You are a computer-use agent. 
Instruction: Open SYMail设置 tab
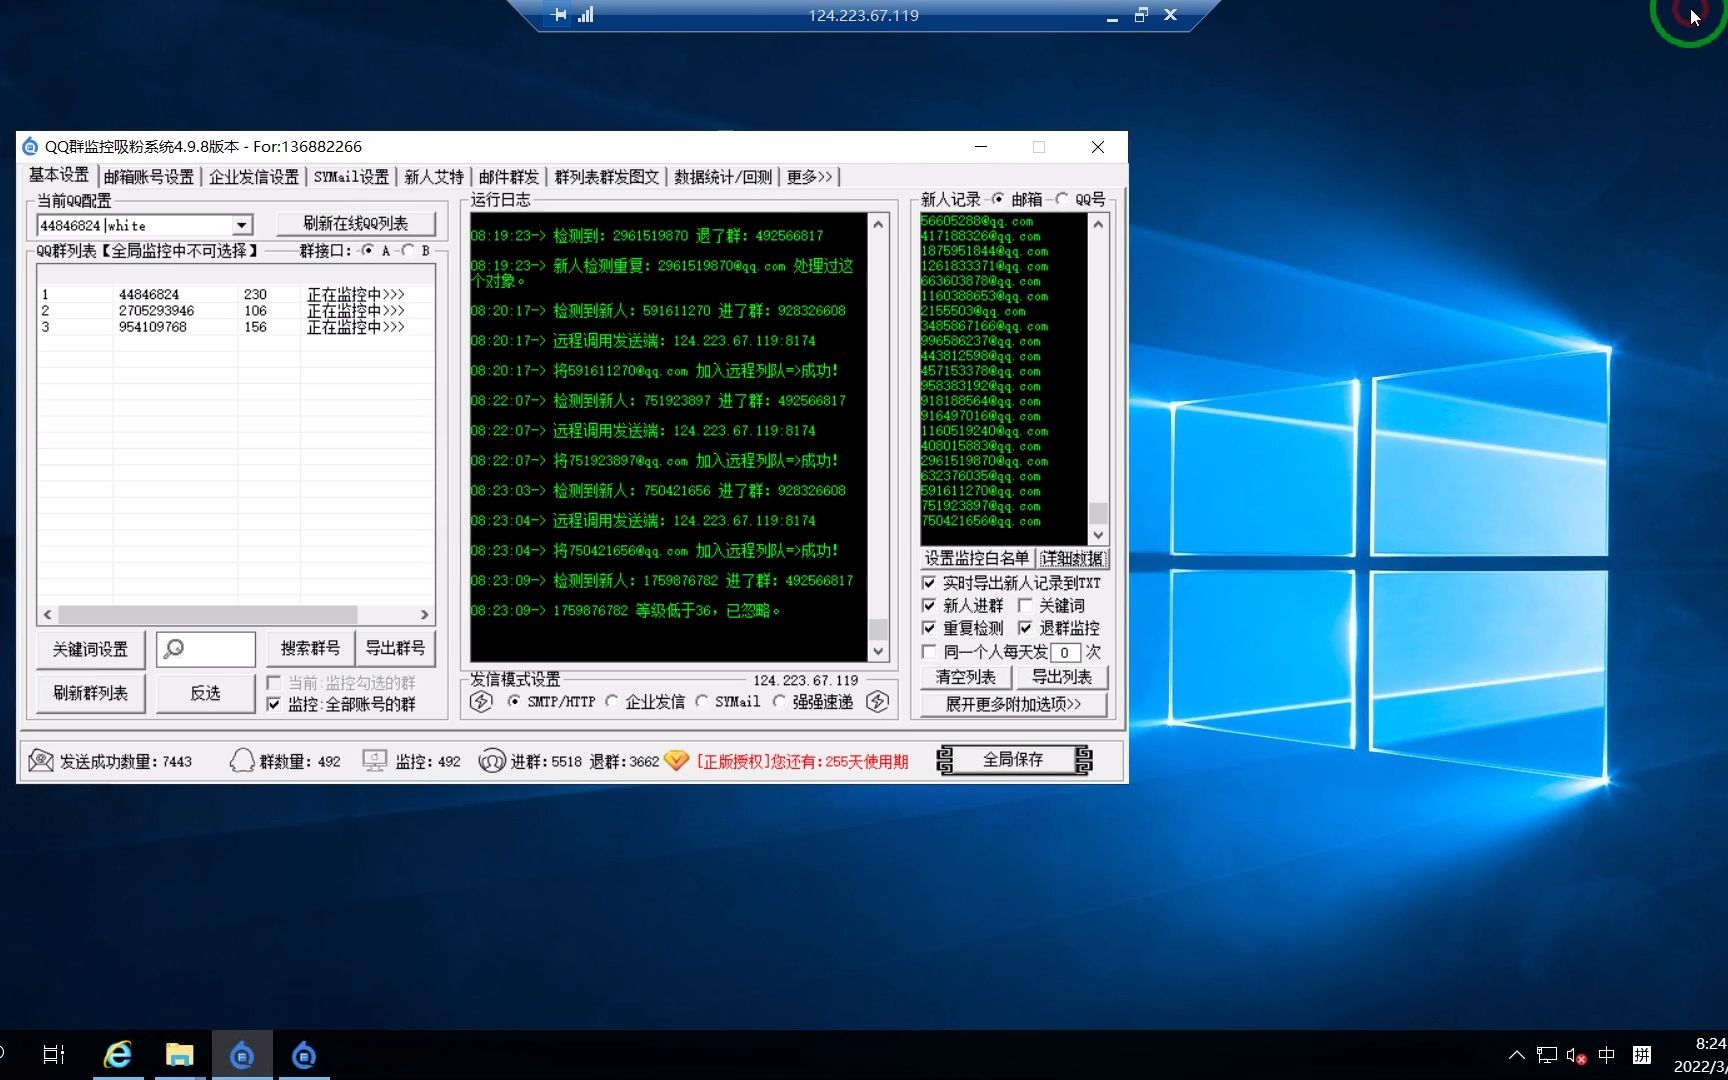coord(351,177)
